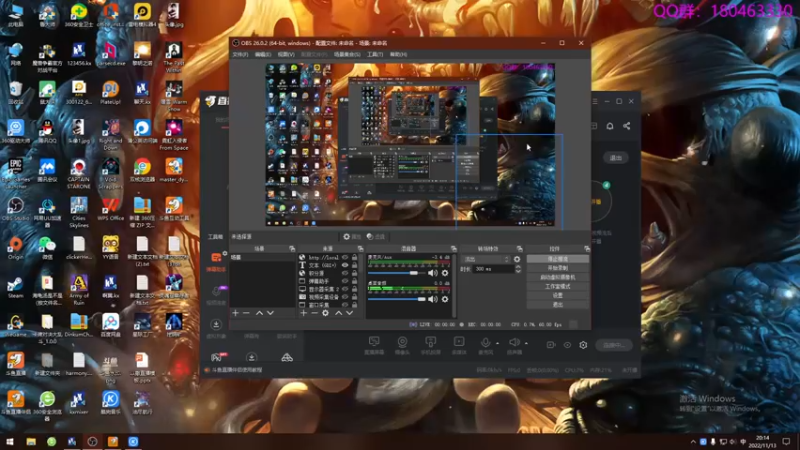Click the transition duration 300 ms field

point(493,269)
